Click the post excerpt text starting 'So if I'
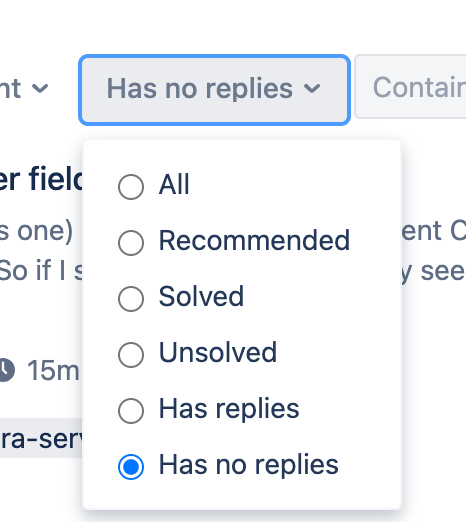The width and height of the screenshot is (466, 522). [41, 271]
